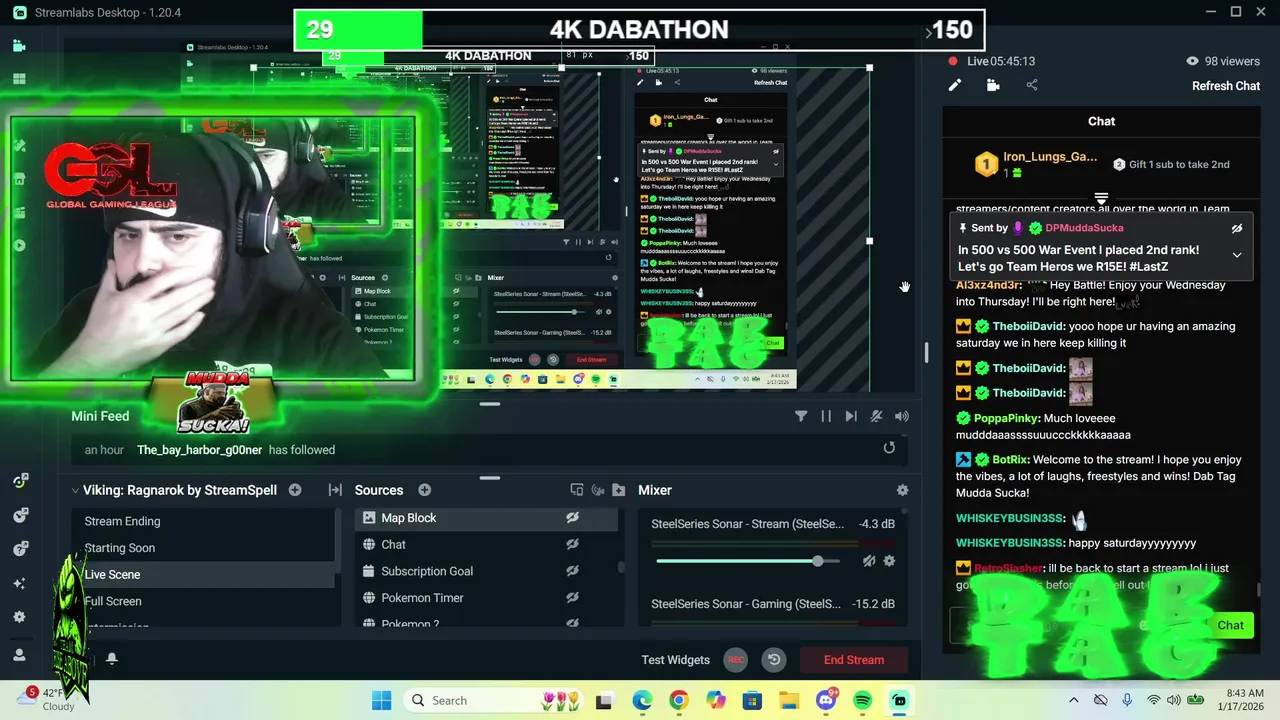Image resolution: width=1280 pixels, height=720 pixels.
Task: Open the account profile sidebar icon
Action: pos(19,655)
